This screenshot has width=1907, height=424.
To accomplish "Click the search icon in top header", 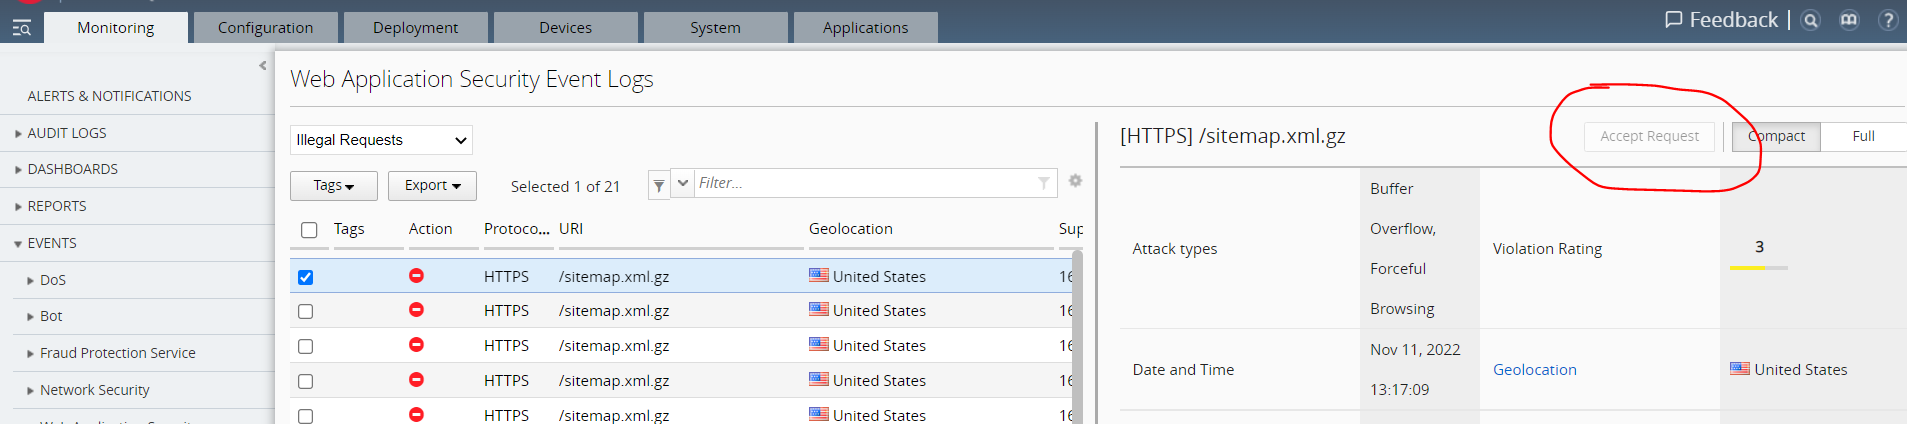I will coord(1810,20).
